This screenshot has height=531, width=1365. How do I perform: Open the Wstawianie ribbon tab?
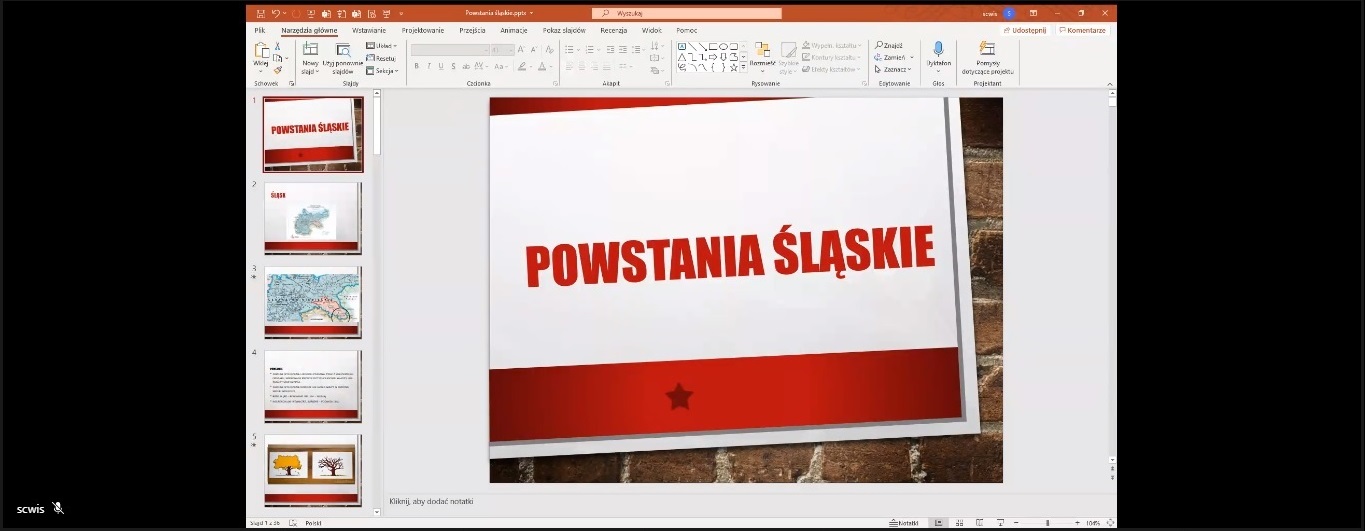coord(369,31)
